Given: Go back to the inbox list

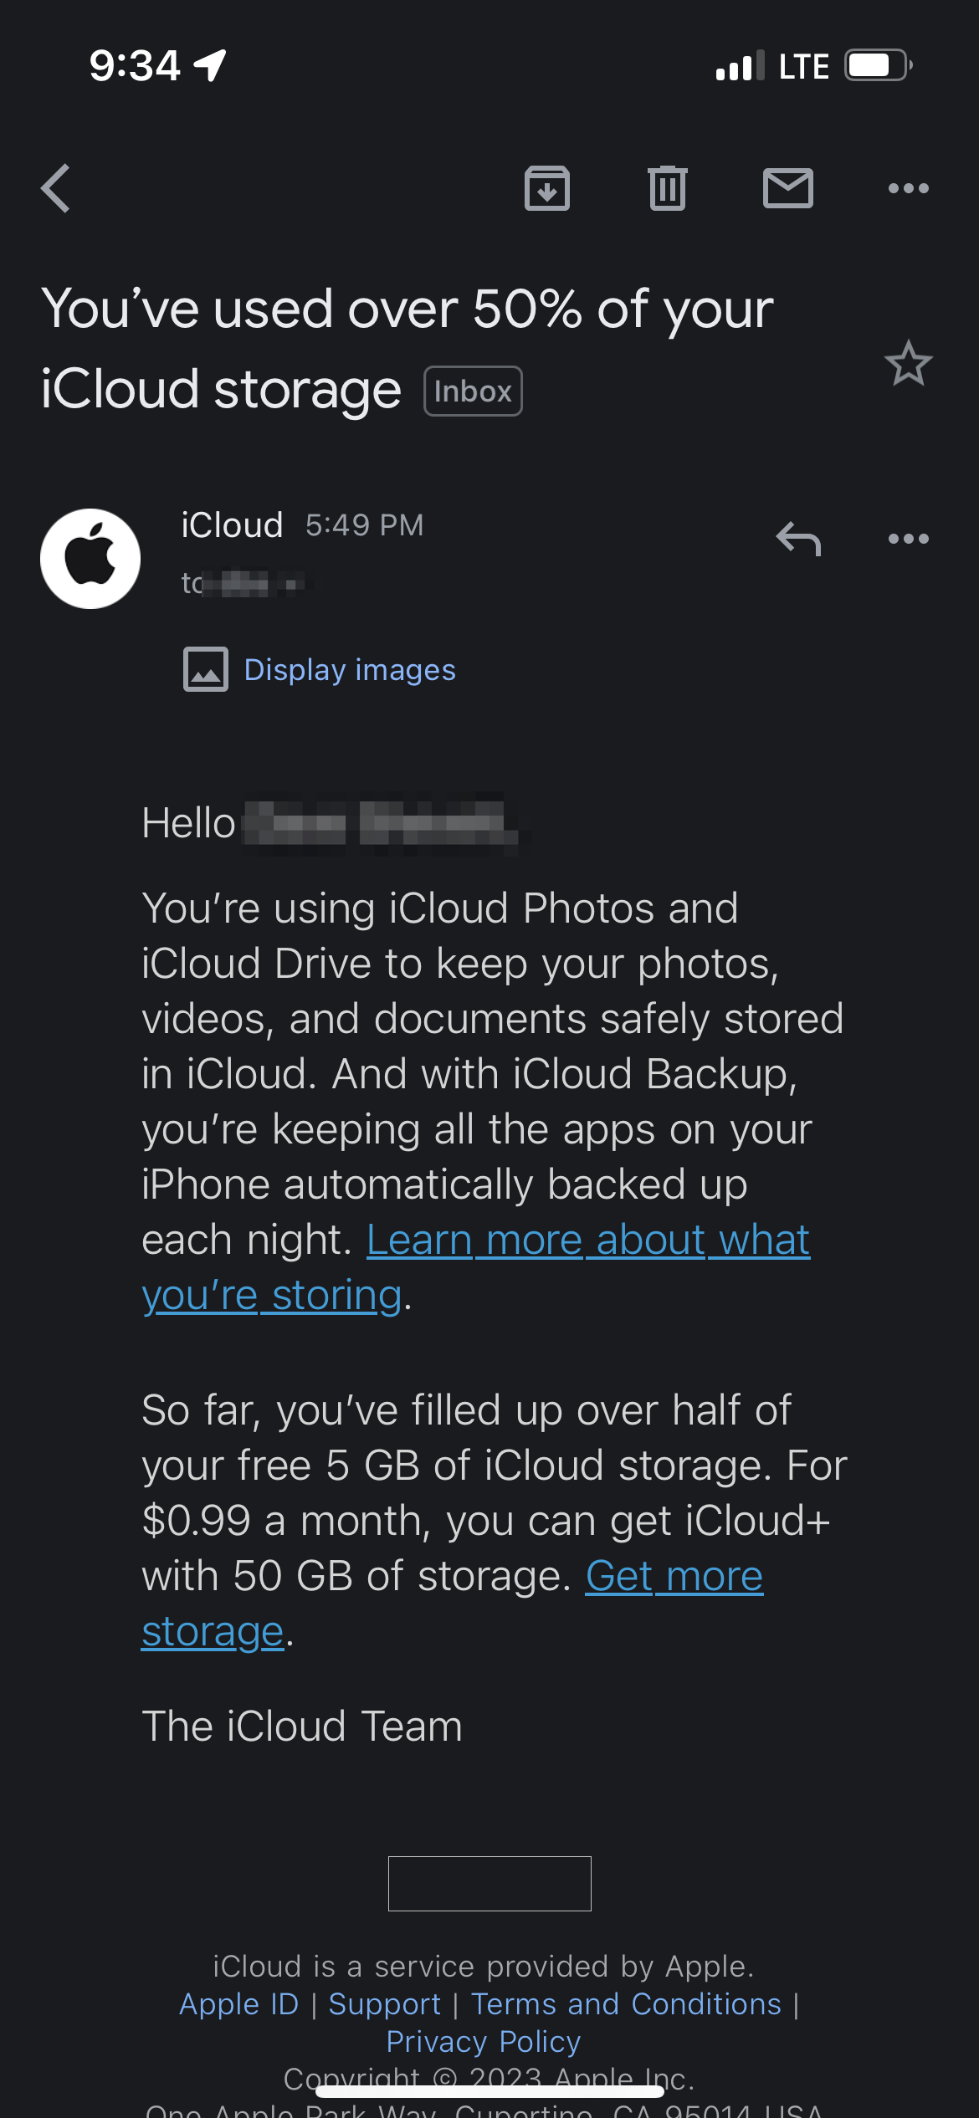Looking at the screenshot, I should [x=56, y=188].
